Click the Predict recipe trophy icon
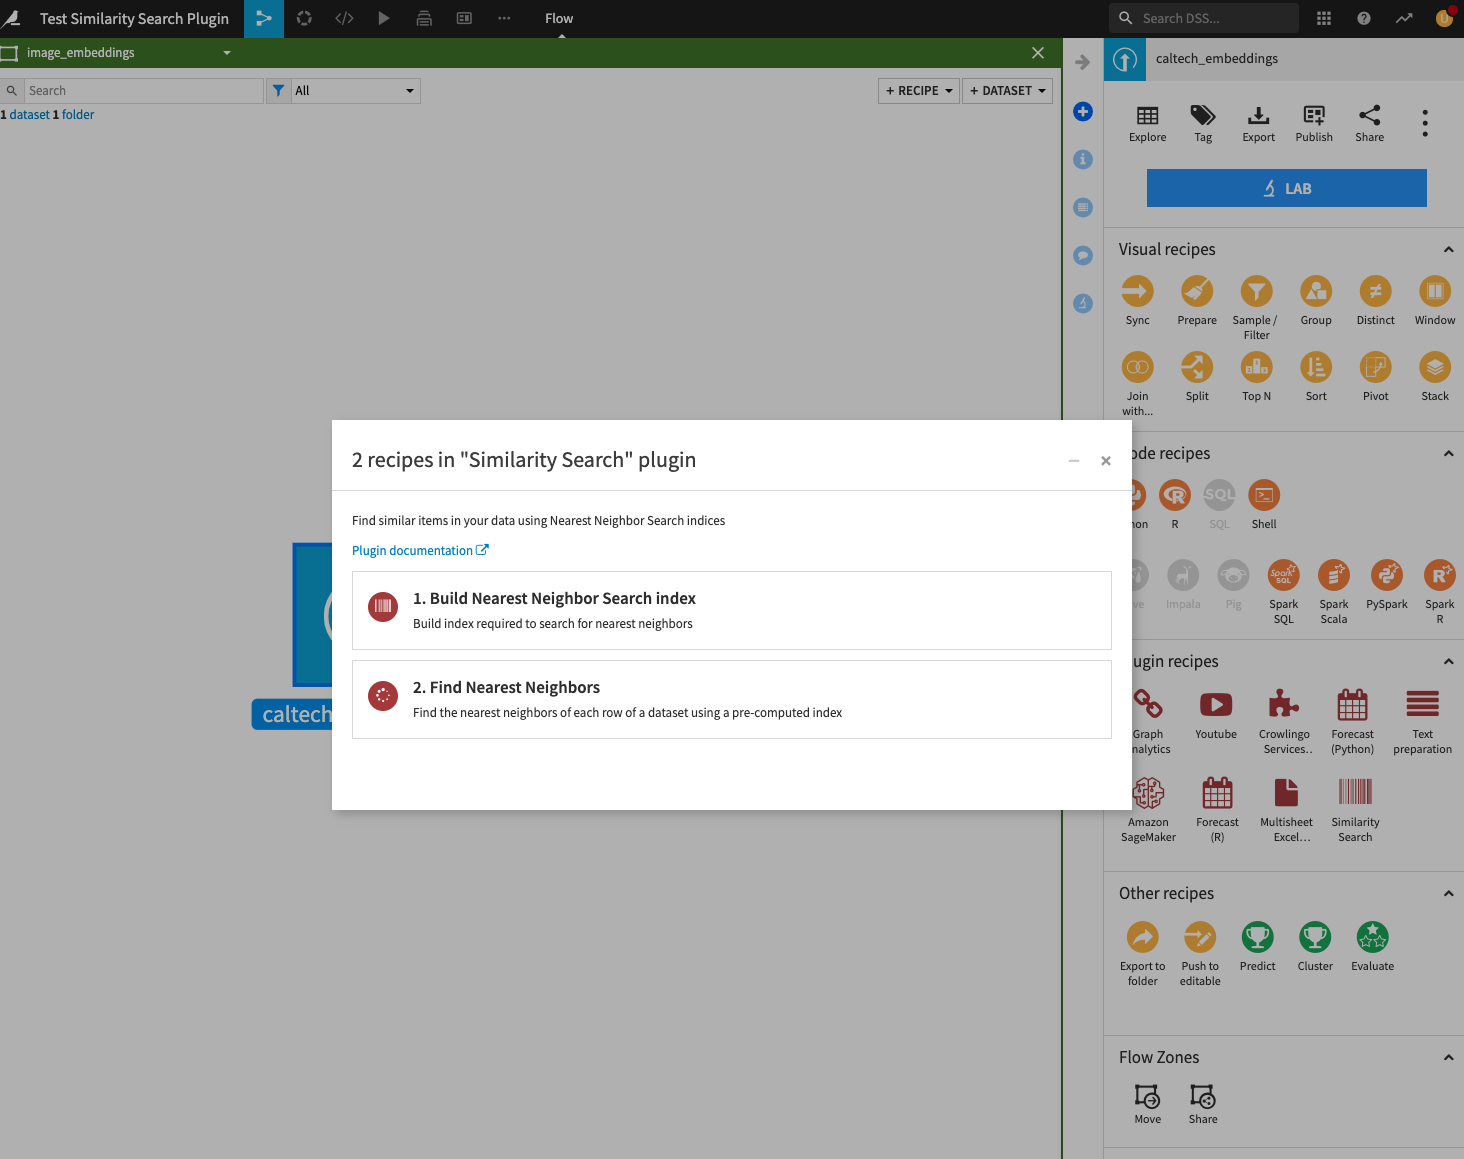Viewport: 1464px width, 1159px height. point(1257,938)
